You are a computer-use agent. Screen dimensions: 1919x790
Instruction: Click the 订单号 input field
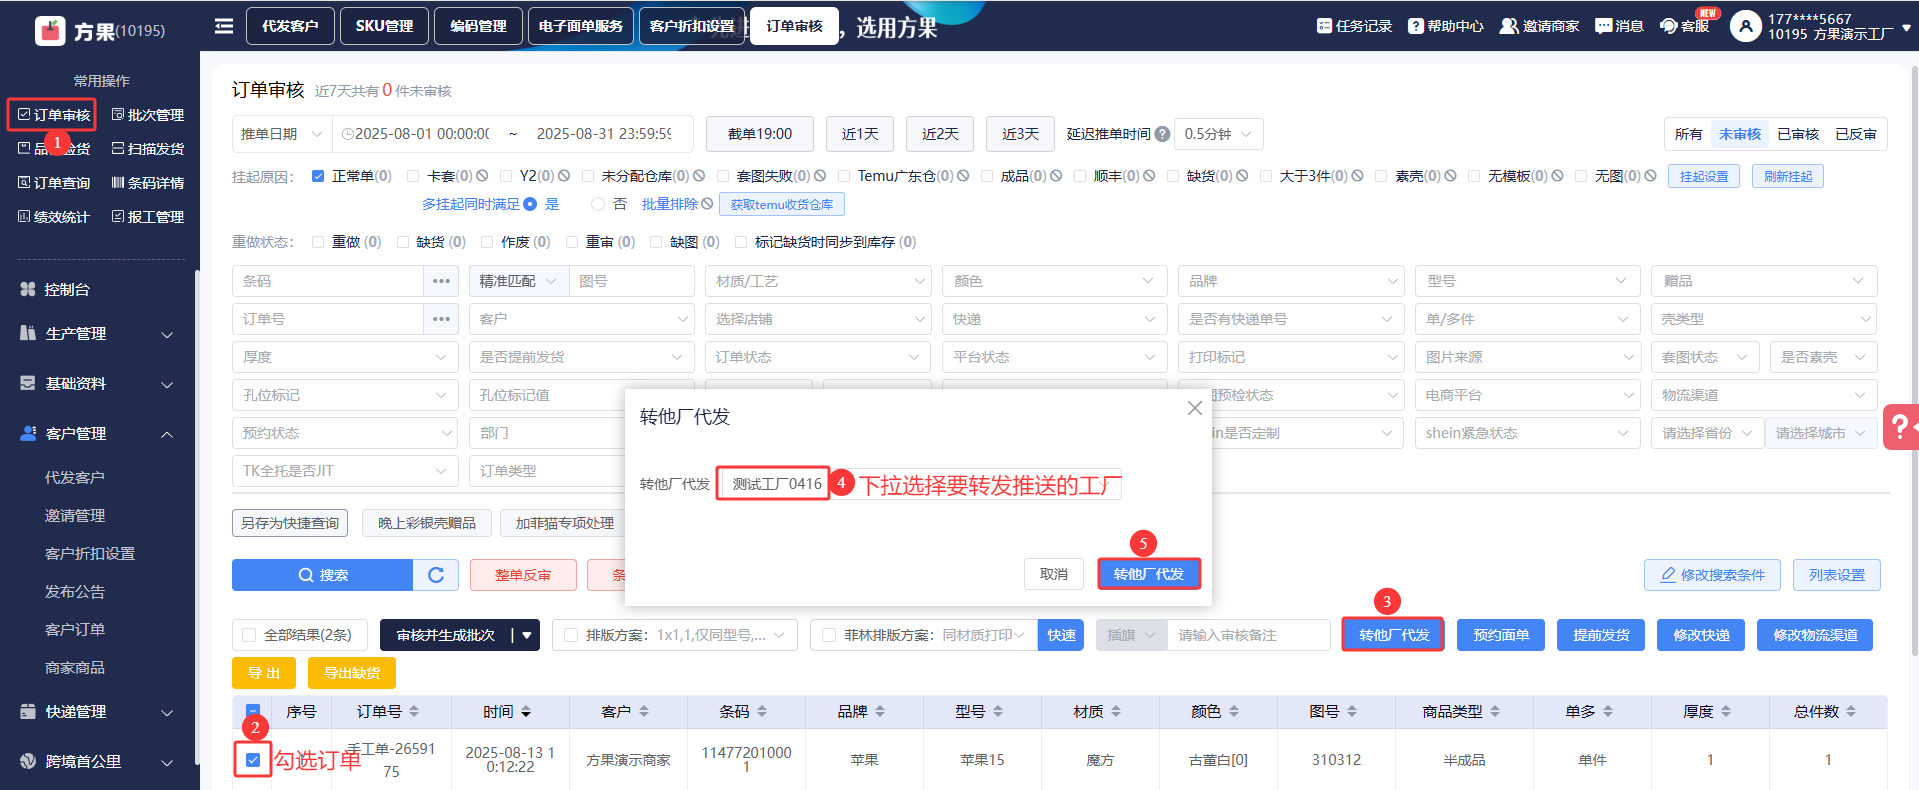(x=328, y=319)
